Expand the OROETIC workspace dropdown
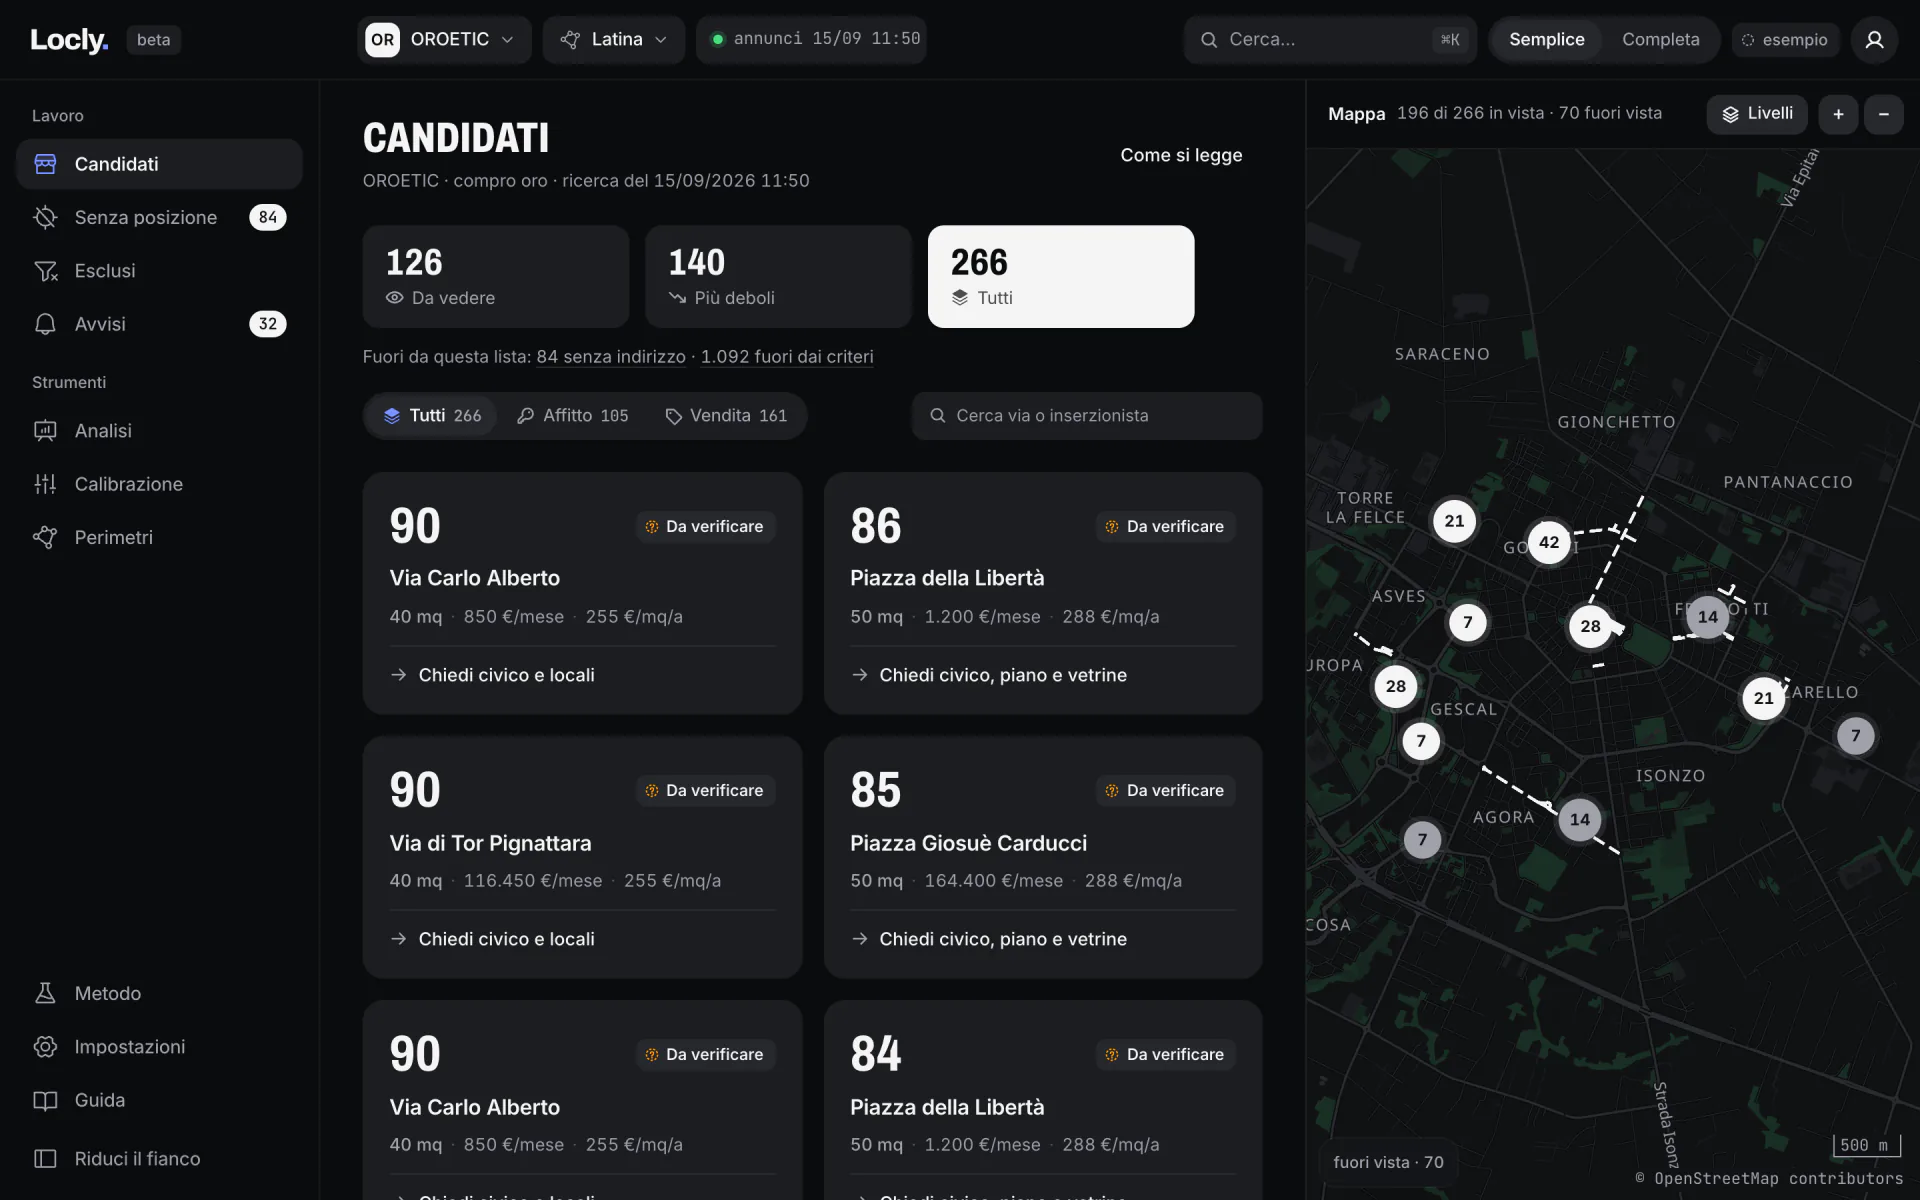 tap(444, 40)
